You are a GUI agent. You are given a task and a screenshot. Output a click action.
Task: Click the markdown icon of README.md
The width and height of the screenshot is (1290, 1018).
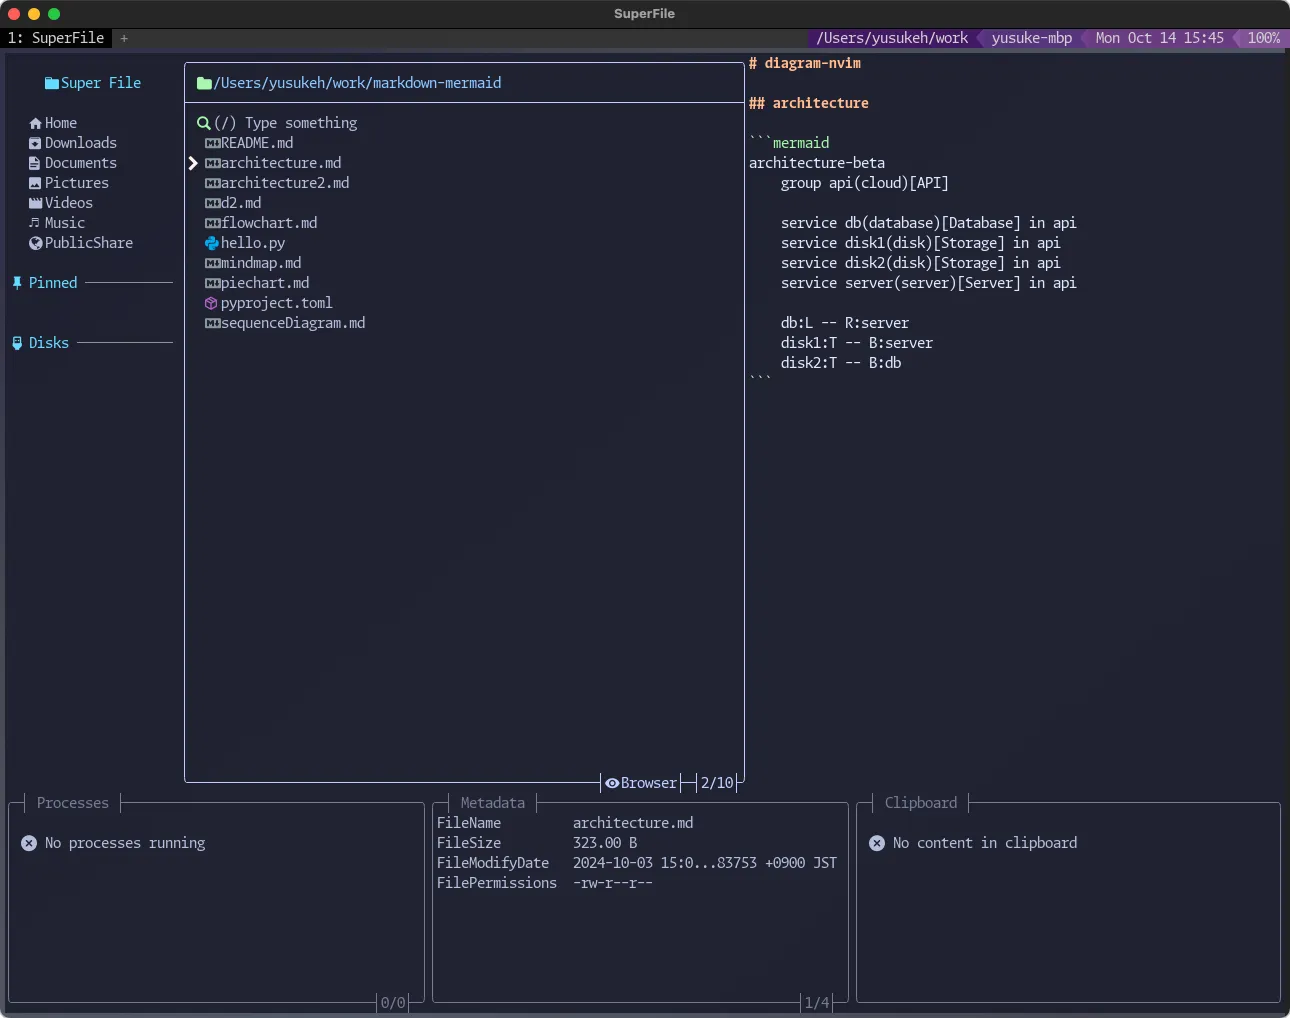coord(212,143)
